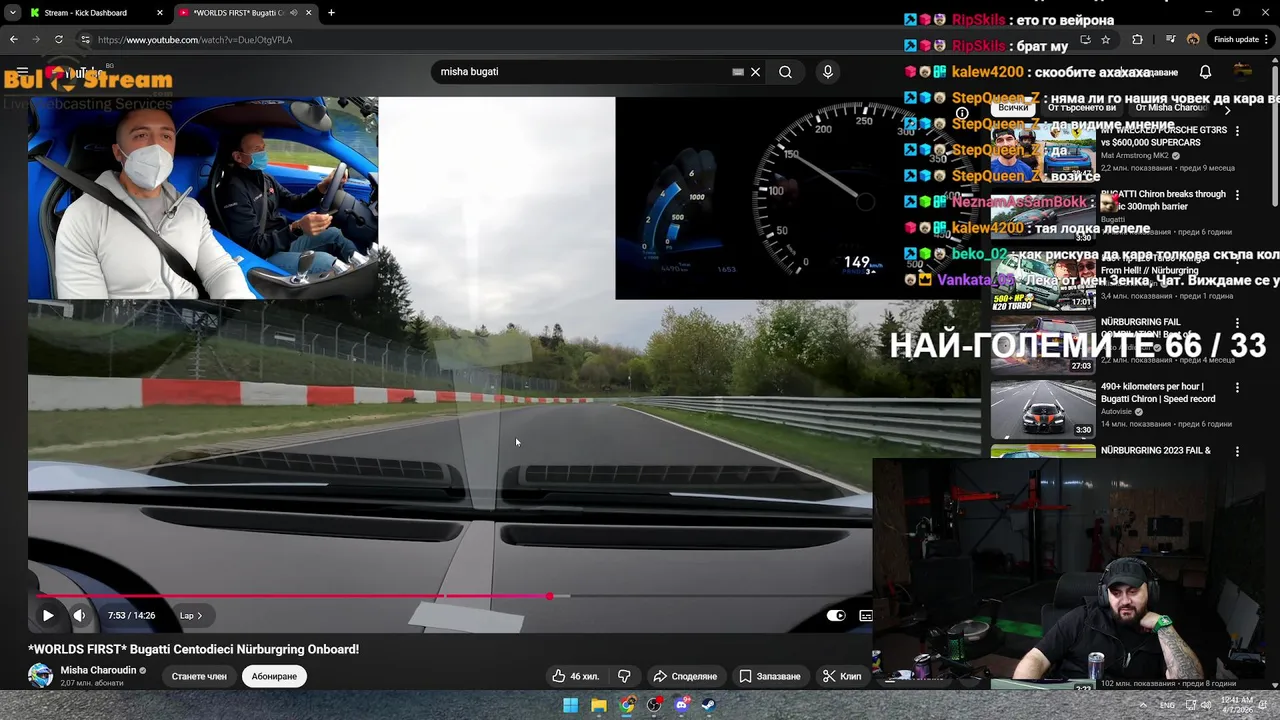
Task: Open options for Bugatti Chiron 300mph video
Action: [1237, 195]
